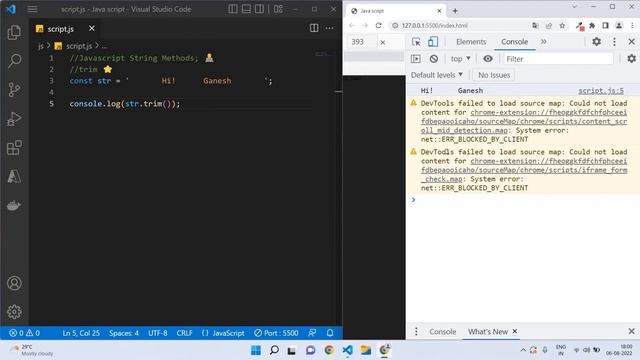Screen dimensions: 640x360
Task: Customize layout icon in title bar
Action: coord(278,9)
